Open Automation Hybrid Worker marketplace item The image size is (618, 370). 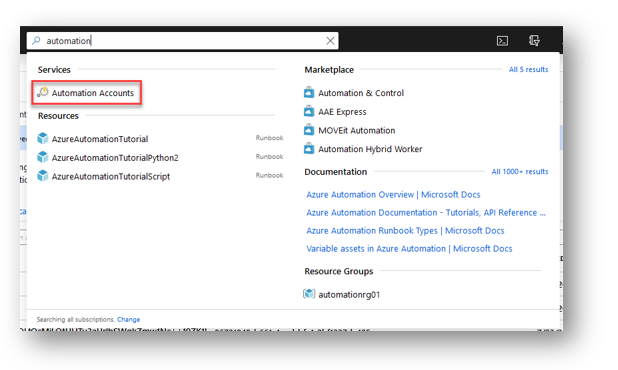370,149
